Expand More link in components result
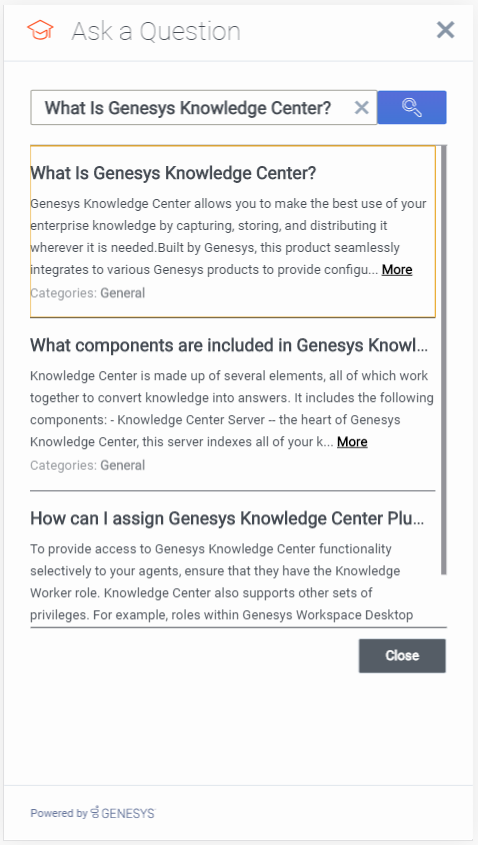 click(352, 442)
